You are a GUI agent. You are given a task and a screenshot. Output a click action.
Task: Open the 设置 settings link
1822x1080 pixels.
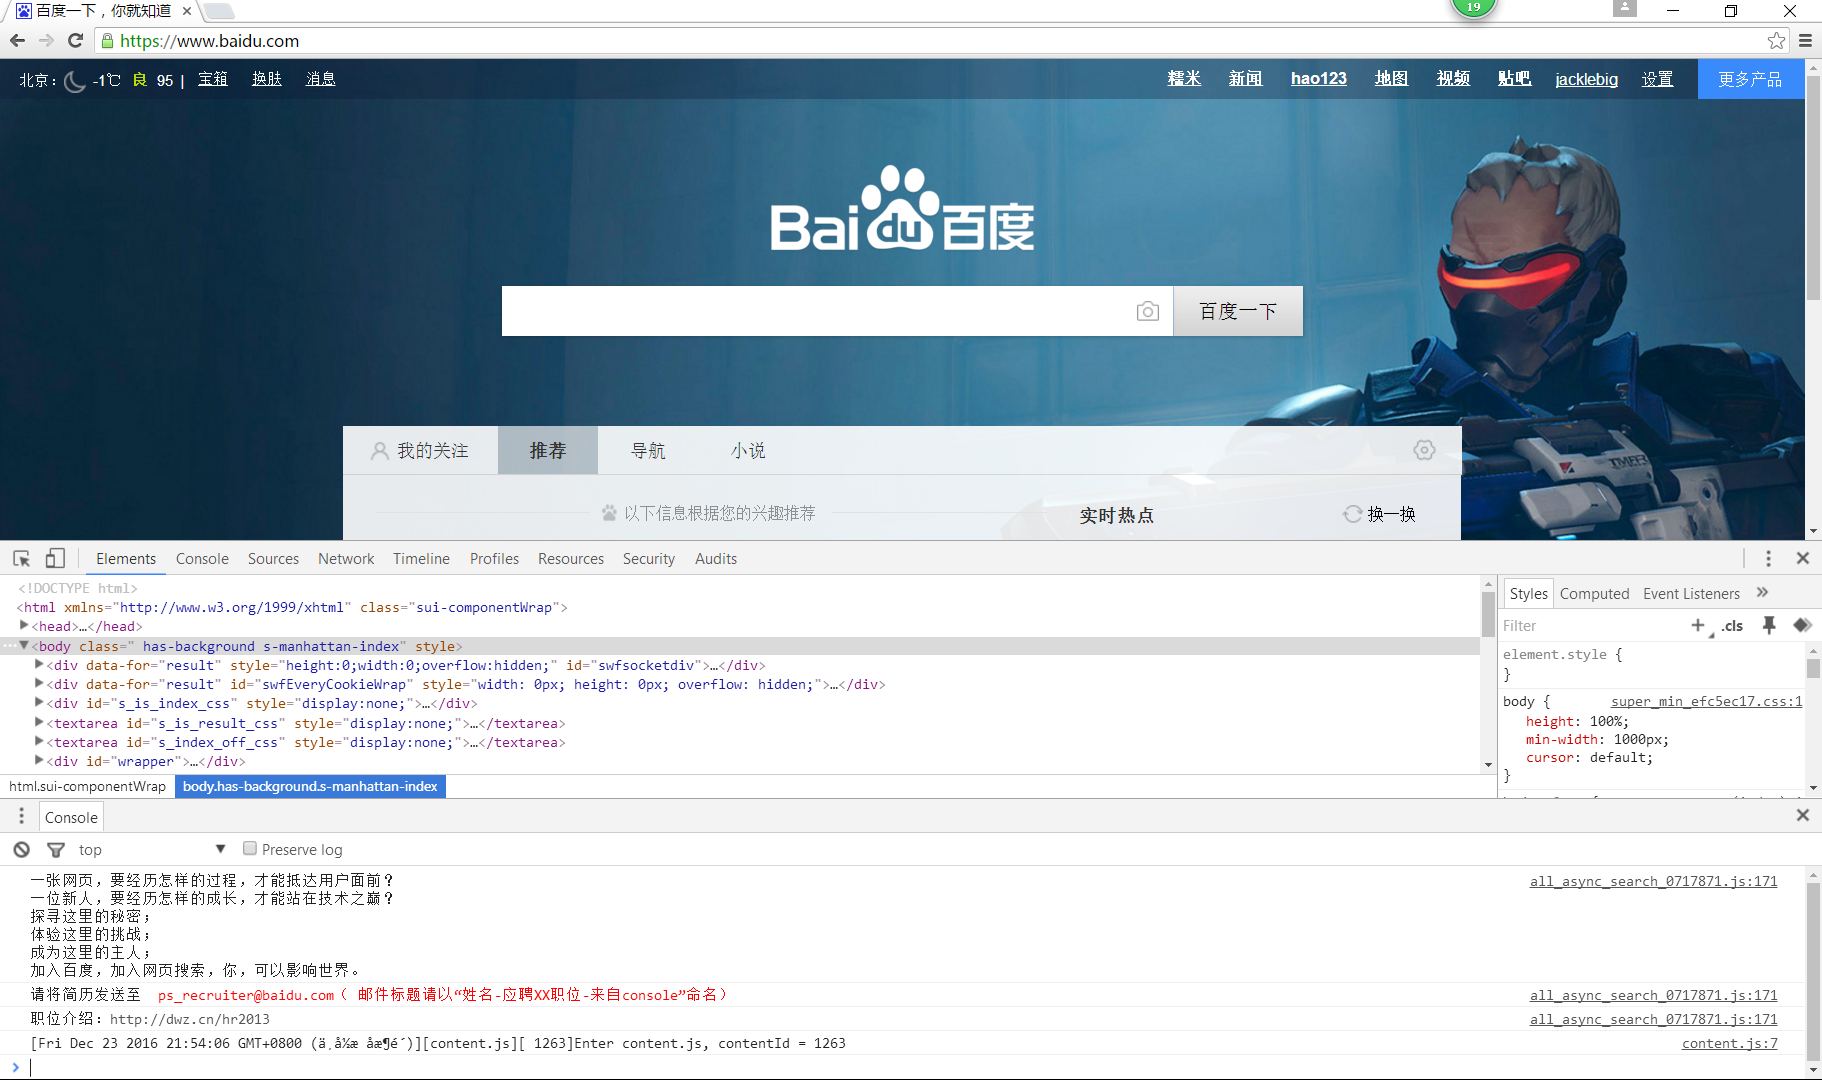(x=1657, y=79)
